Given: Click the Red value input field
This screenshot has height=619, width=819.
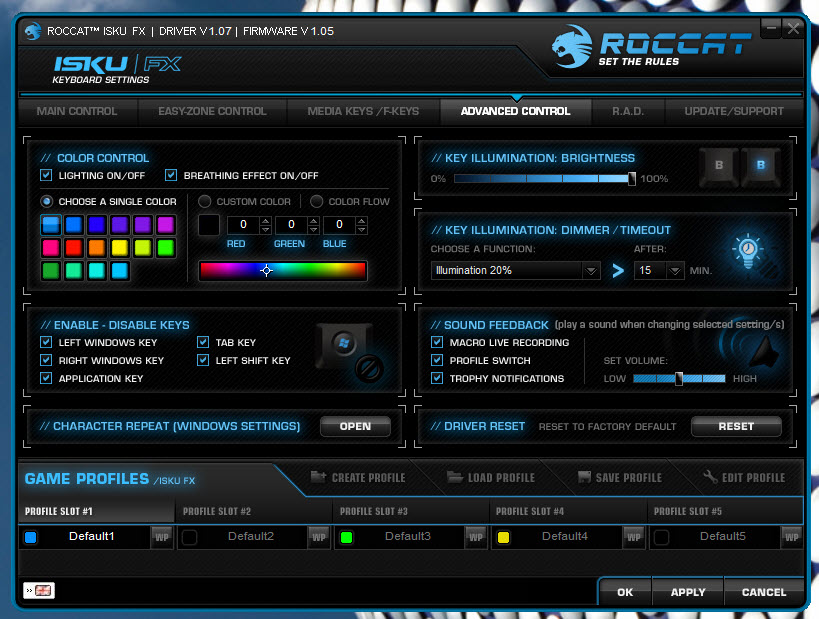Looking at the screenshot, I should click(x=243, y=225).
